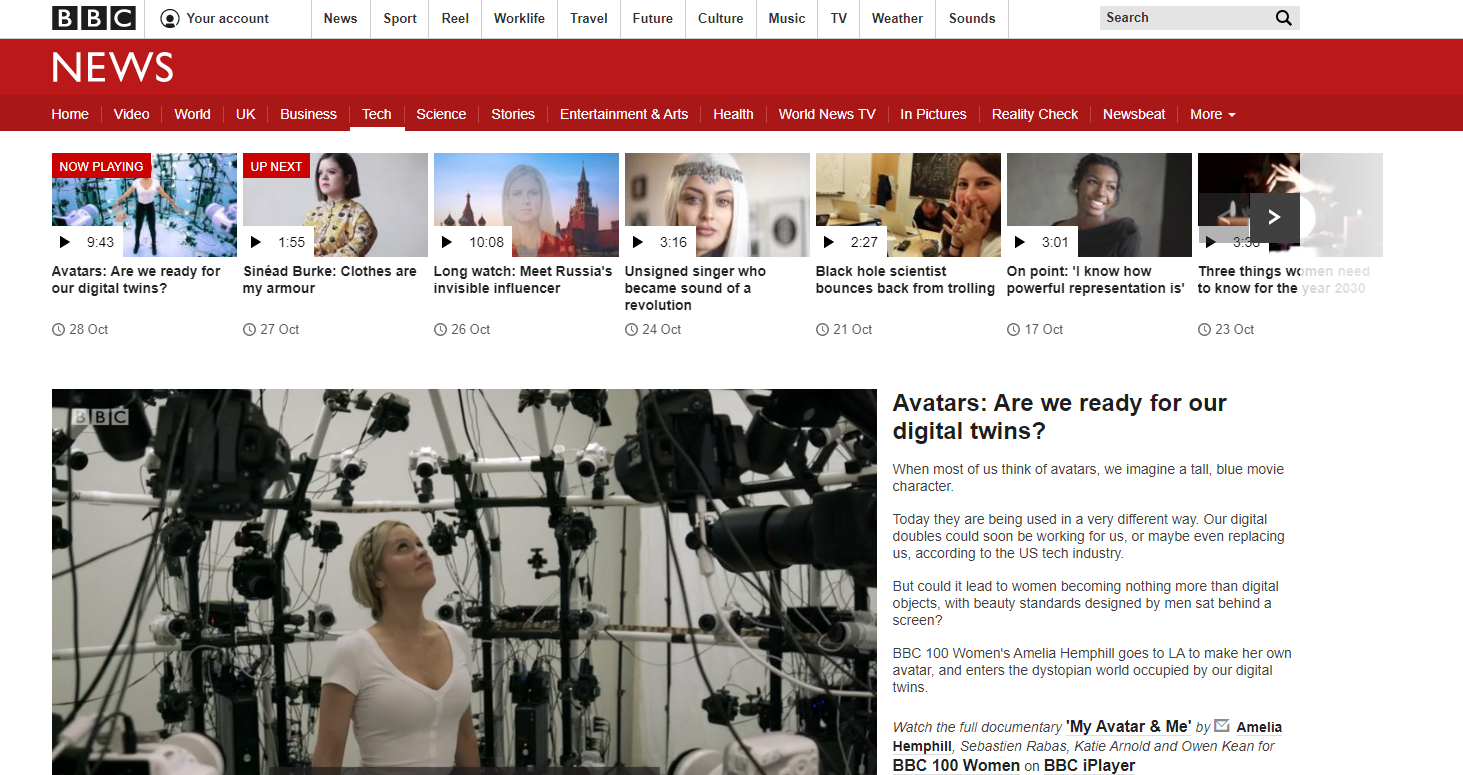
Task: Visit the Travel section
Action: pyautogui.click(x=589, y=18)
